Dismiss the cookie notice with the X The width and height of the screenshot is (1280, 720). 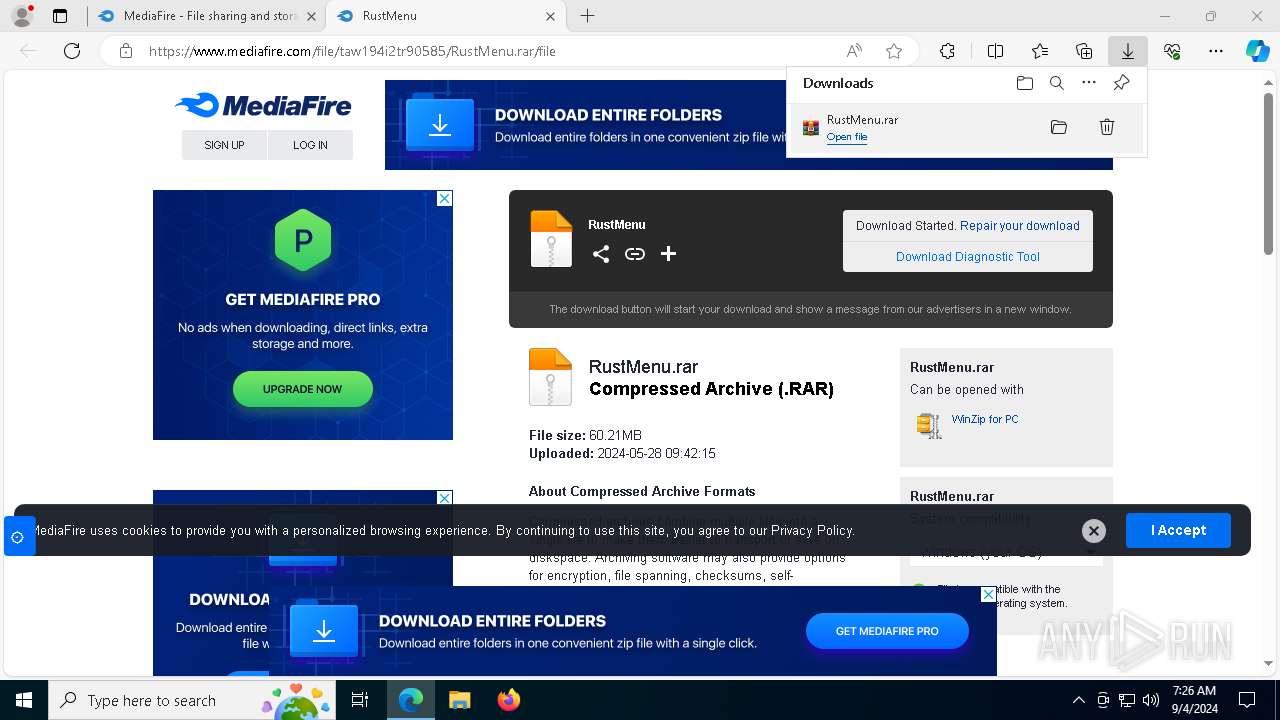[x=1094, y=531]
